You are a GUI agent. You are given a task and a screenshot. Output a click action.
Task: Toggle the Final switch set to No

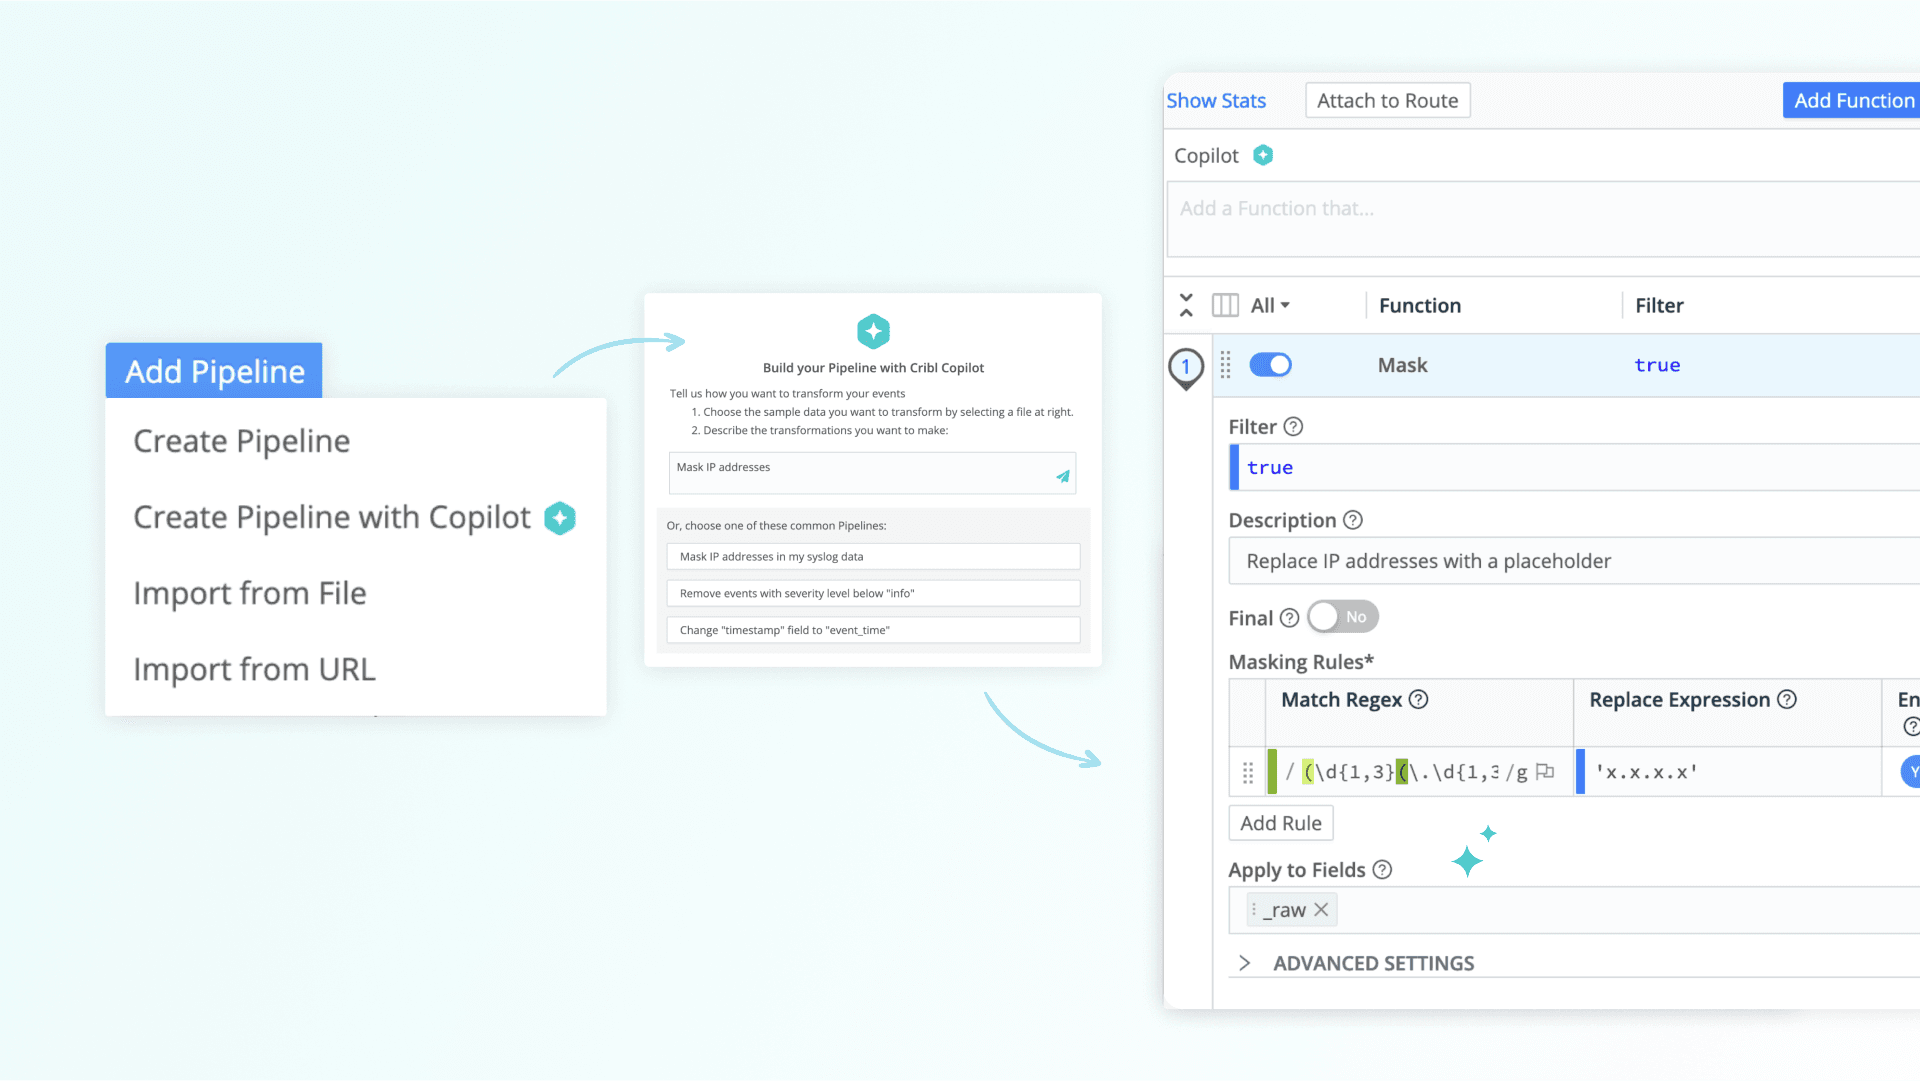point(1342,617)
